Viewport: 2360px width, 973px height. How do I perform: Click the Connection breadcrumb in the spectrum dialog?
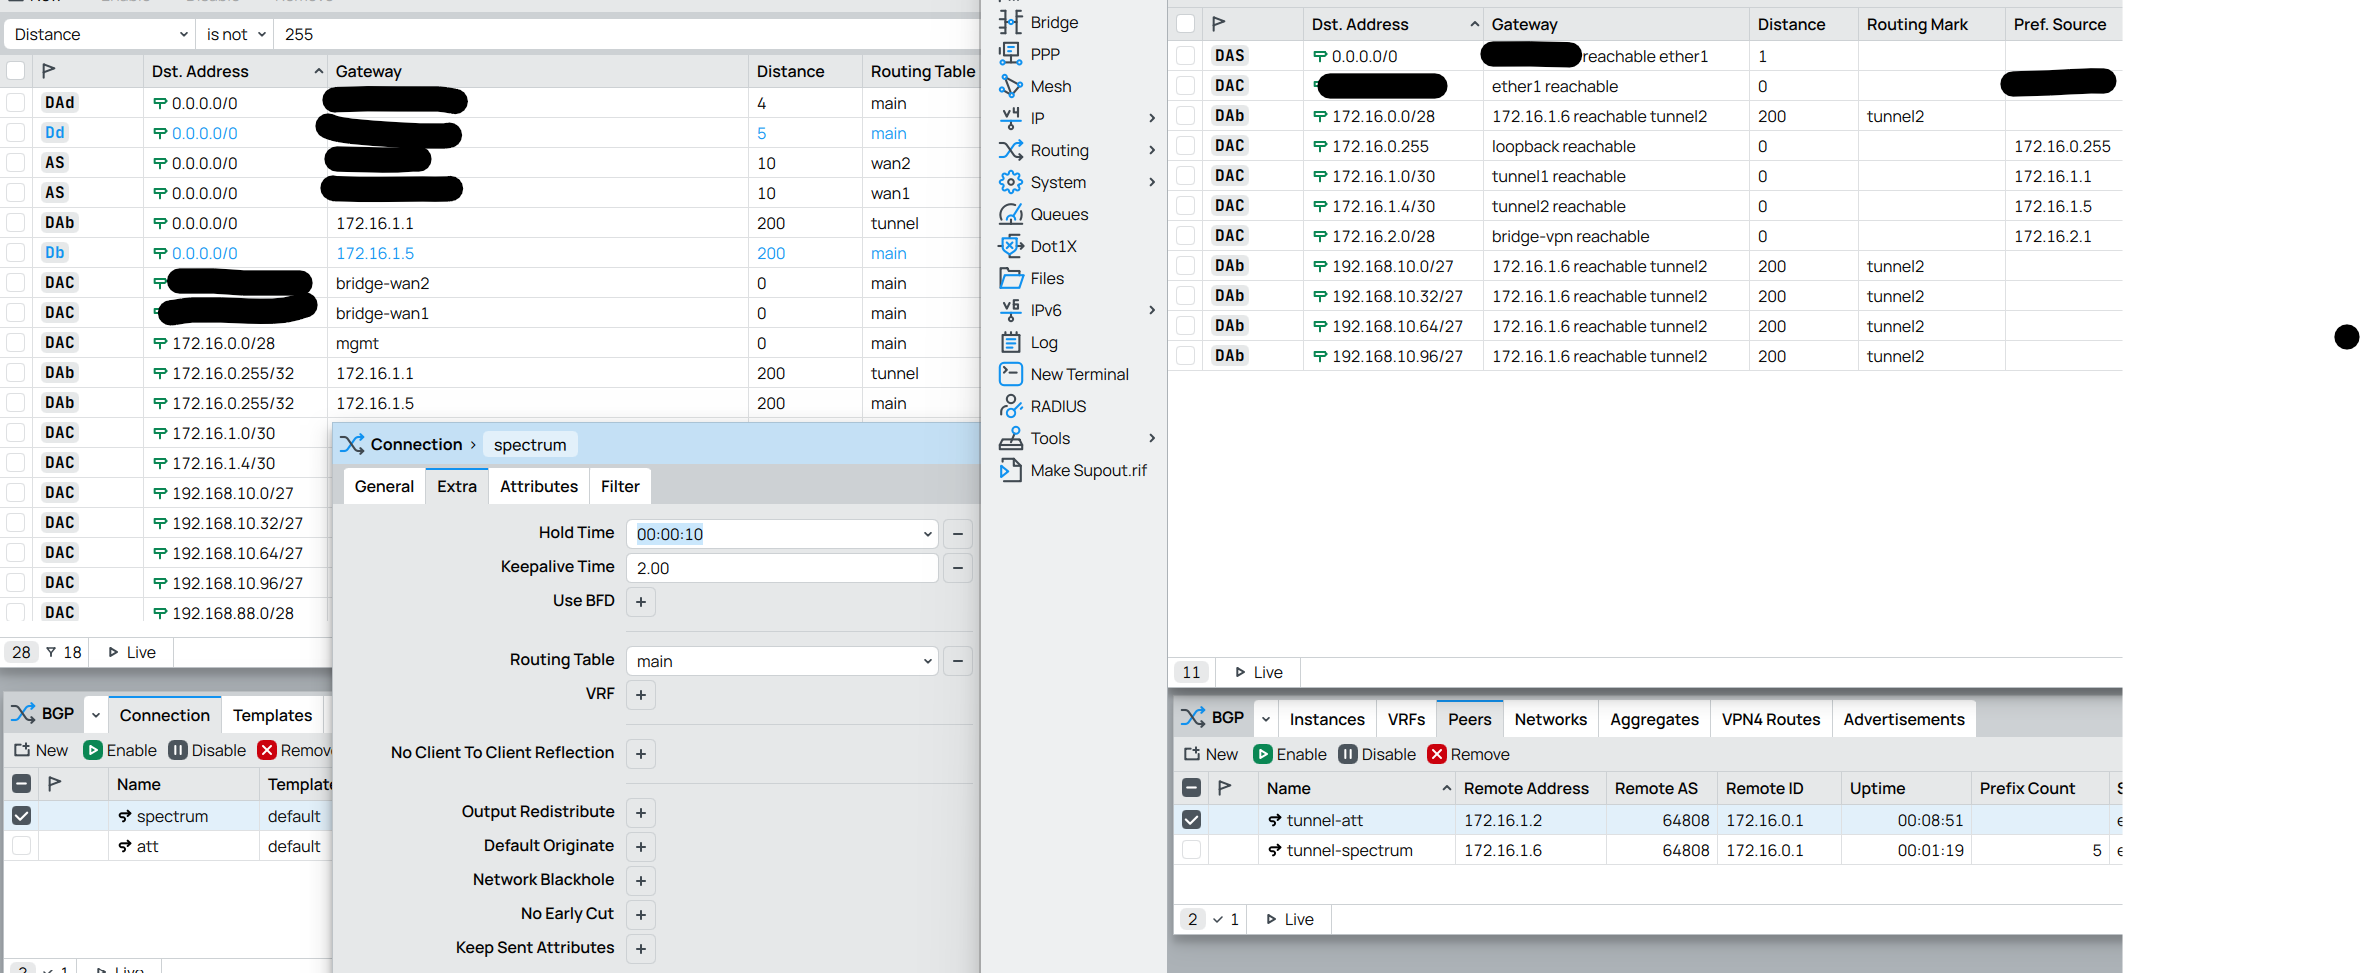coord(416,444)
